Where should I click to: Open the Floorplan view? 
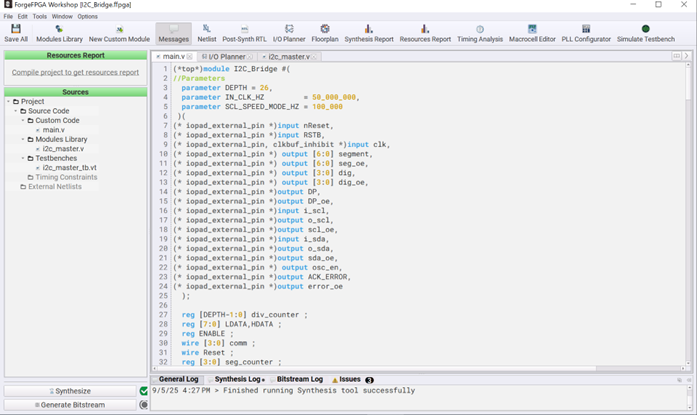[324, 33]
